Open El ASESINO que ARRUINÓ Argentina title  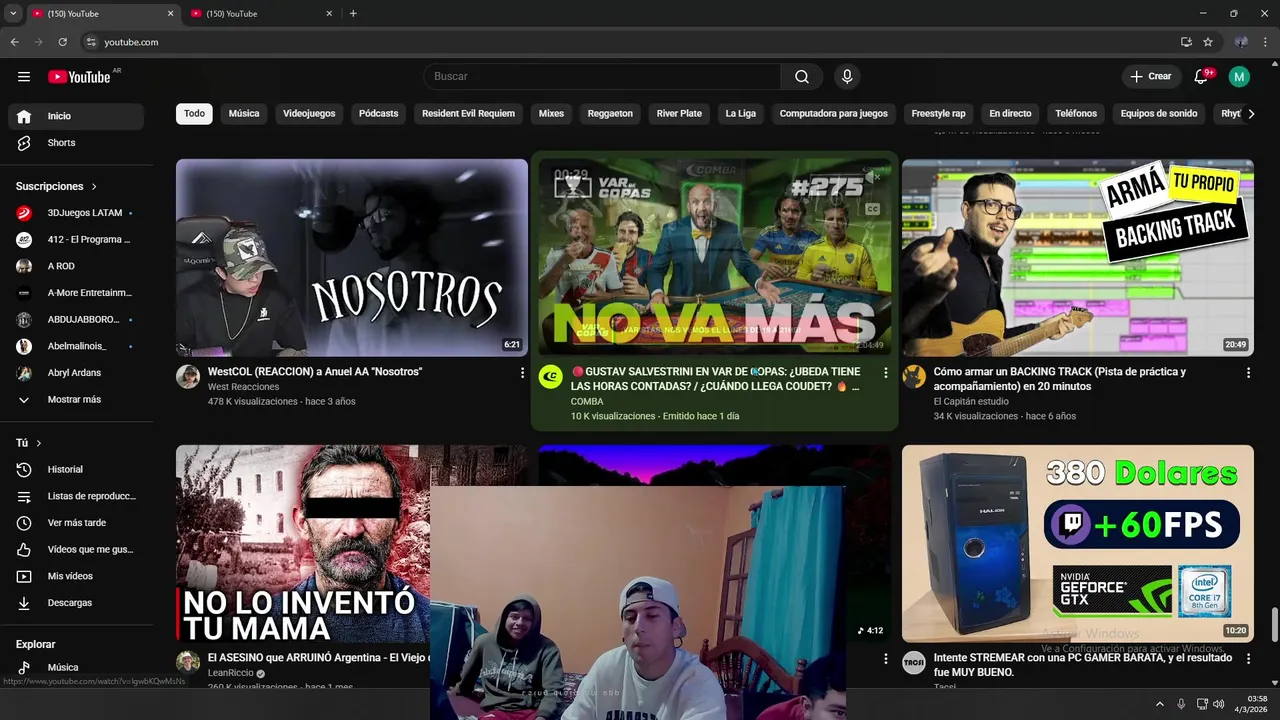(319, 658)
